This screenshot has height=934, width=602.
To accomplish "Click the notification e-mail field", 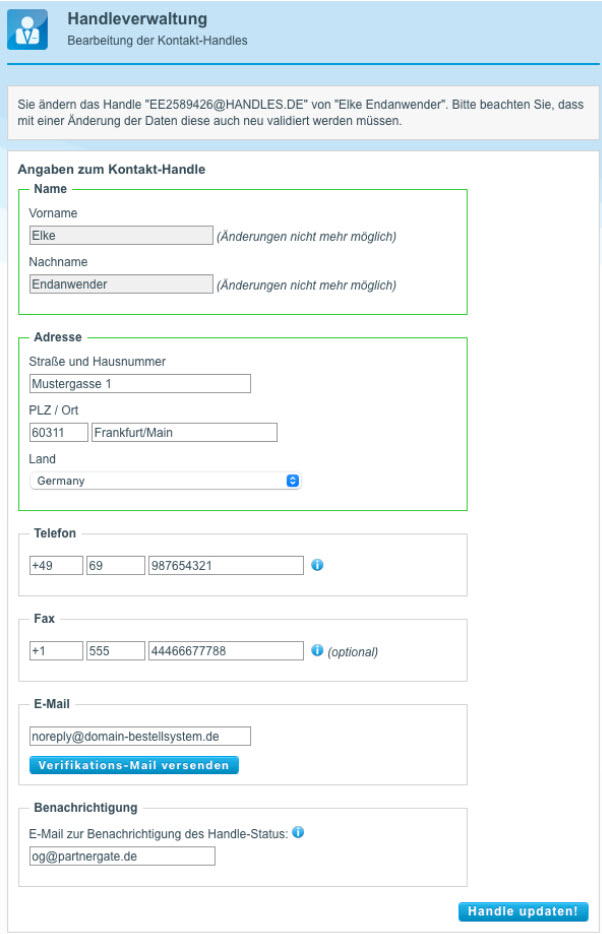I will (x=122, y=857).
